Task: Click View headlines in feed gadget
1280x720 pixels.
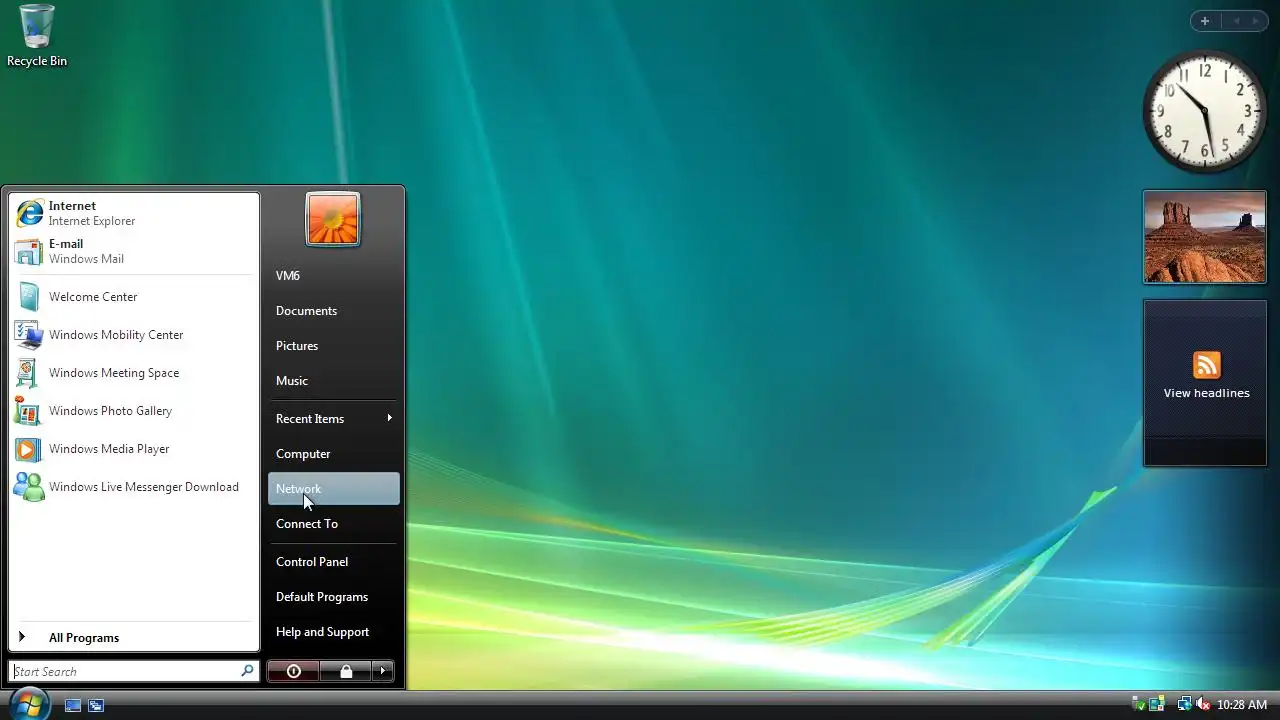Action: pos(1206,393)
